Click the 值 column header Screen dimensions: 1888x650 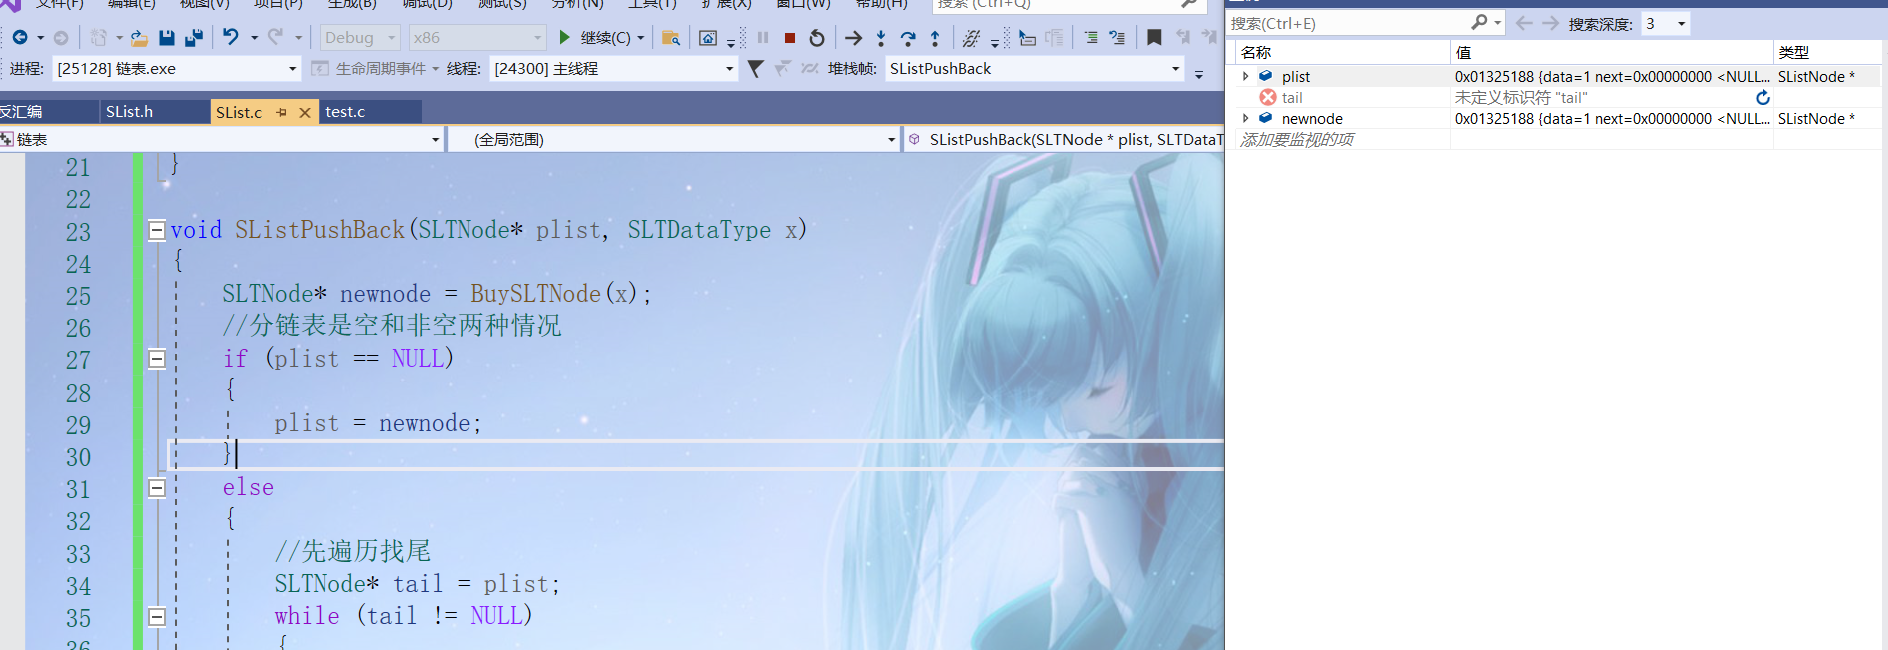pyautogui.click(x=1611, y=52)
